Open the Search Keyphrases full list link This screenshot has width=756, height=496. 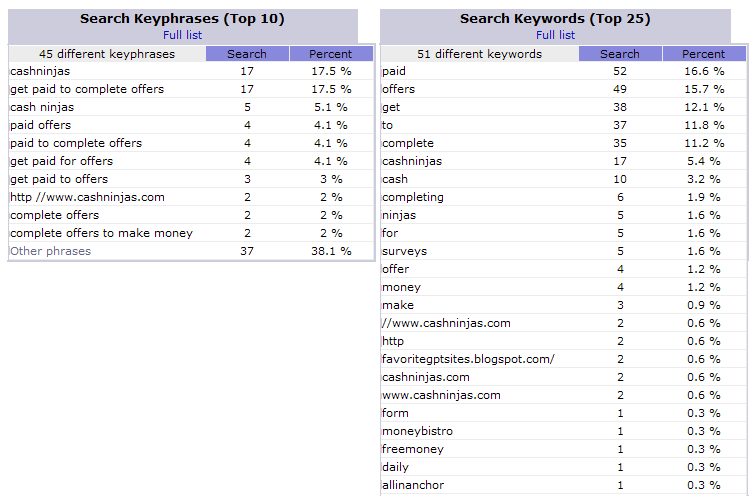point(182,35)
